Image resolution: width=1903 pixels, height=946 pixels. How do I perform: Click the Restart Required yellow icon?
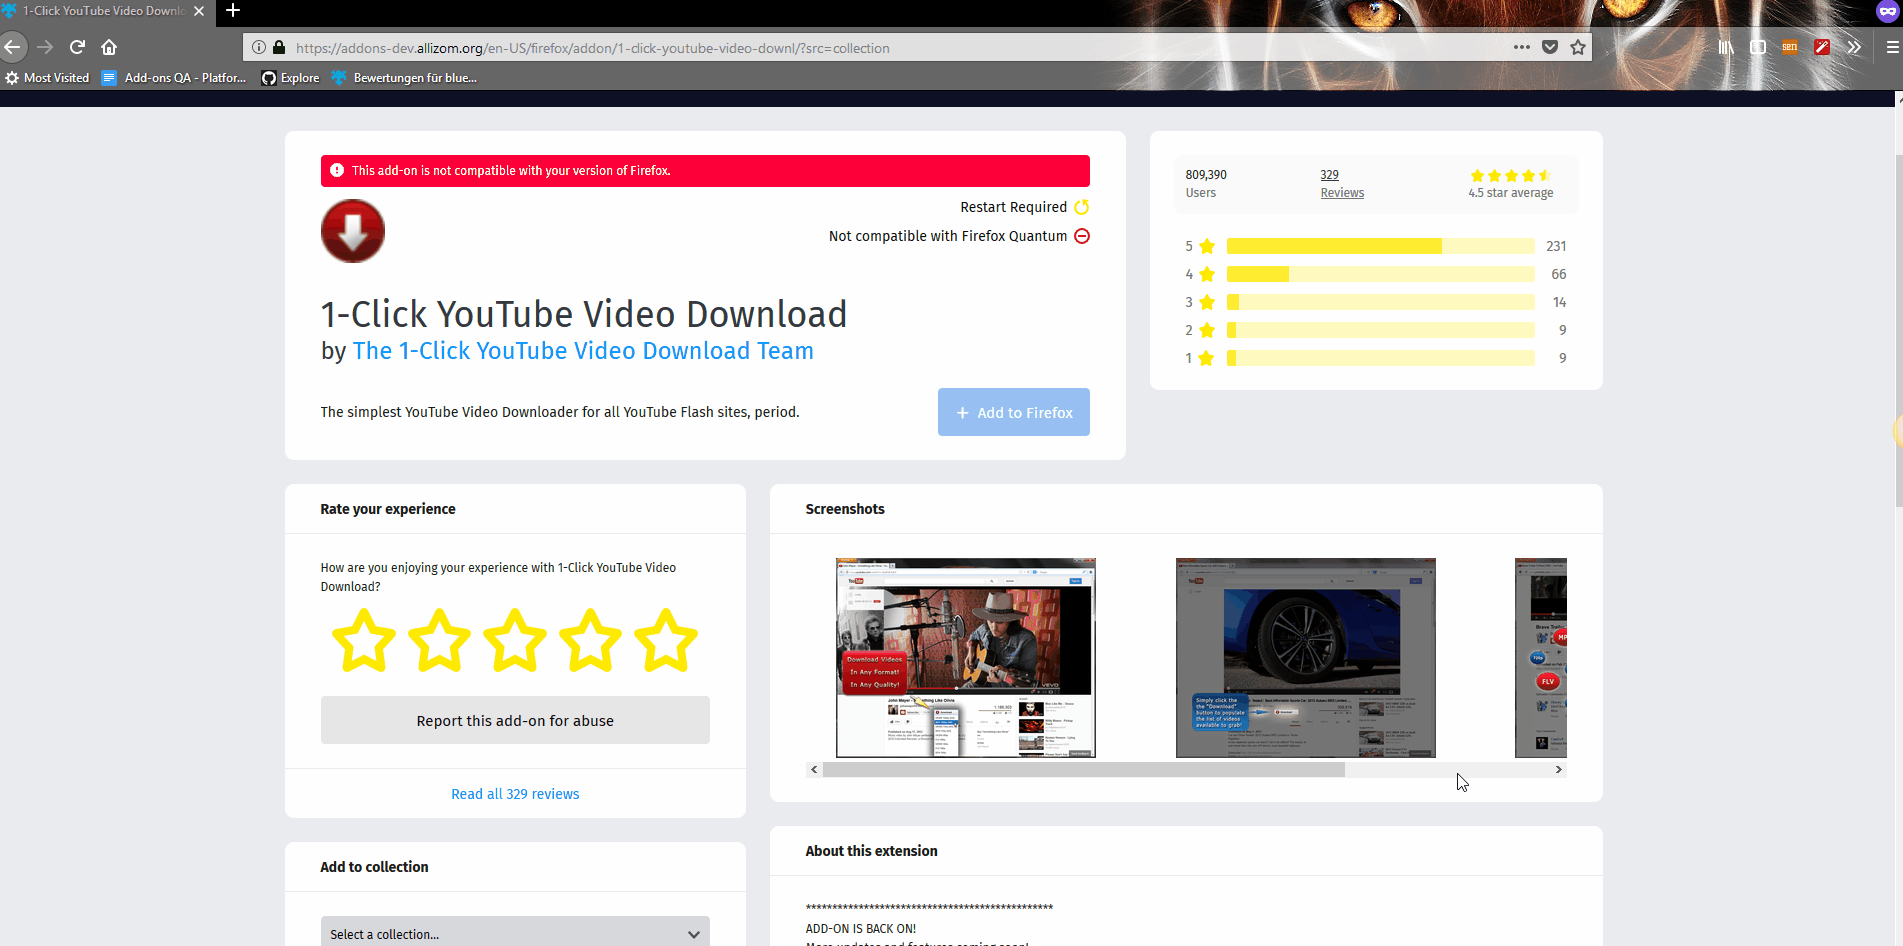(x=1082, y=207)
